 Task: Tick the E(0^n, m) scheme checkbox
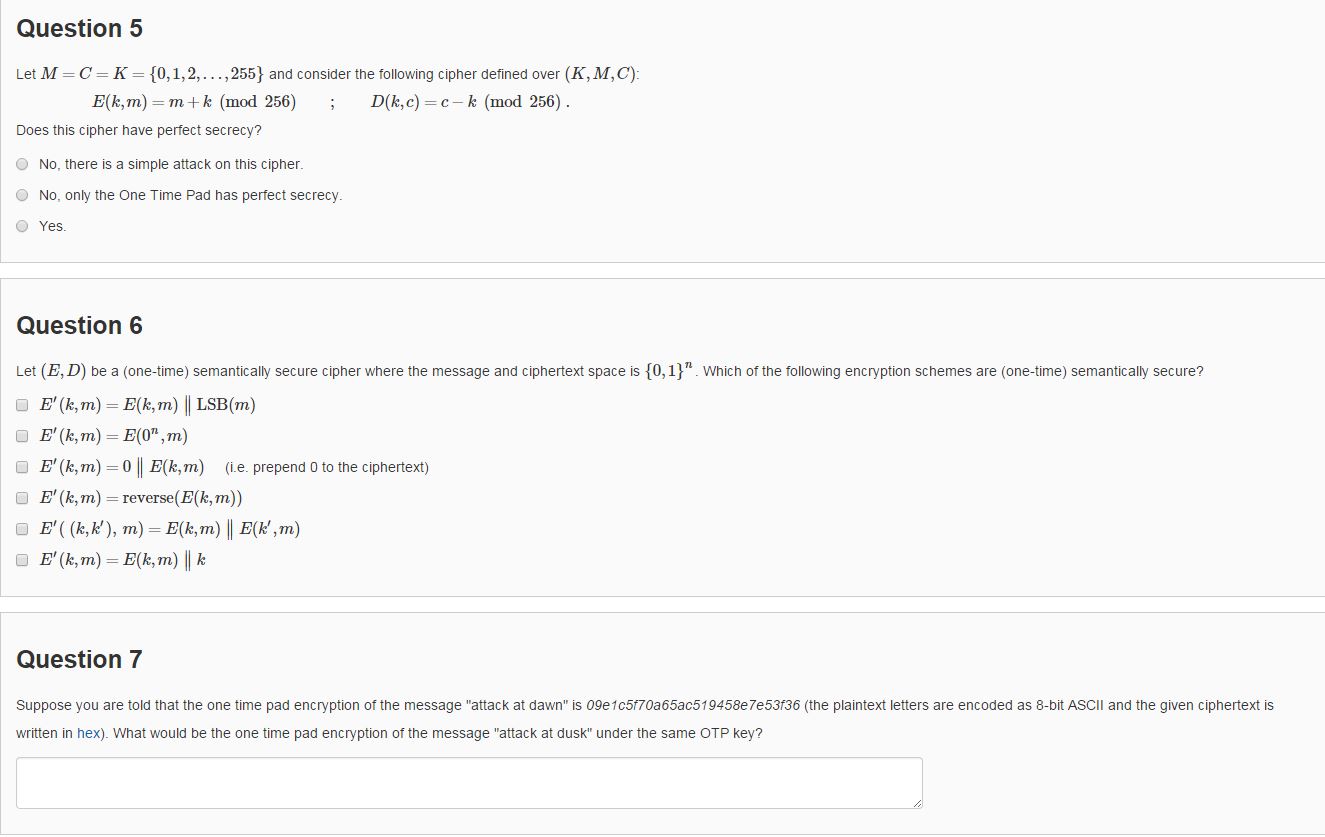click(22, 436)
